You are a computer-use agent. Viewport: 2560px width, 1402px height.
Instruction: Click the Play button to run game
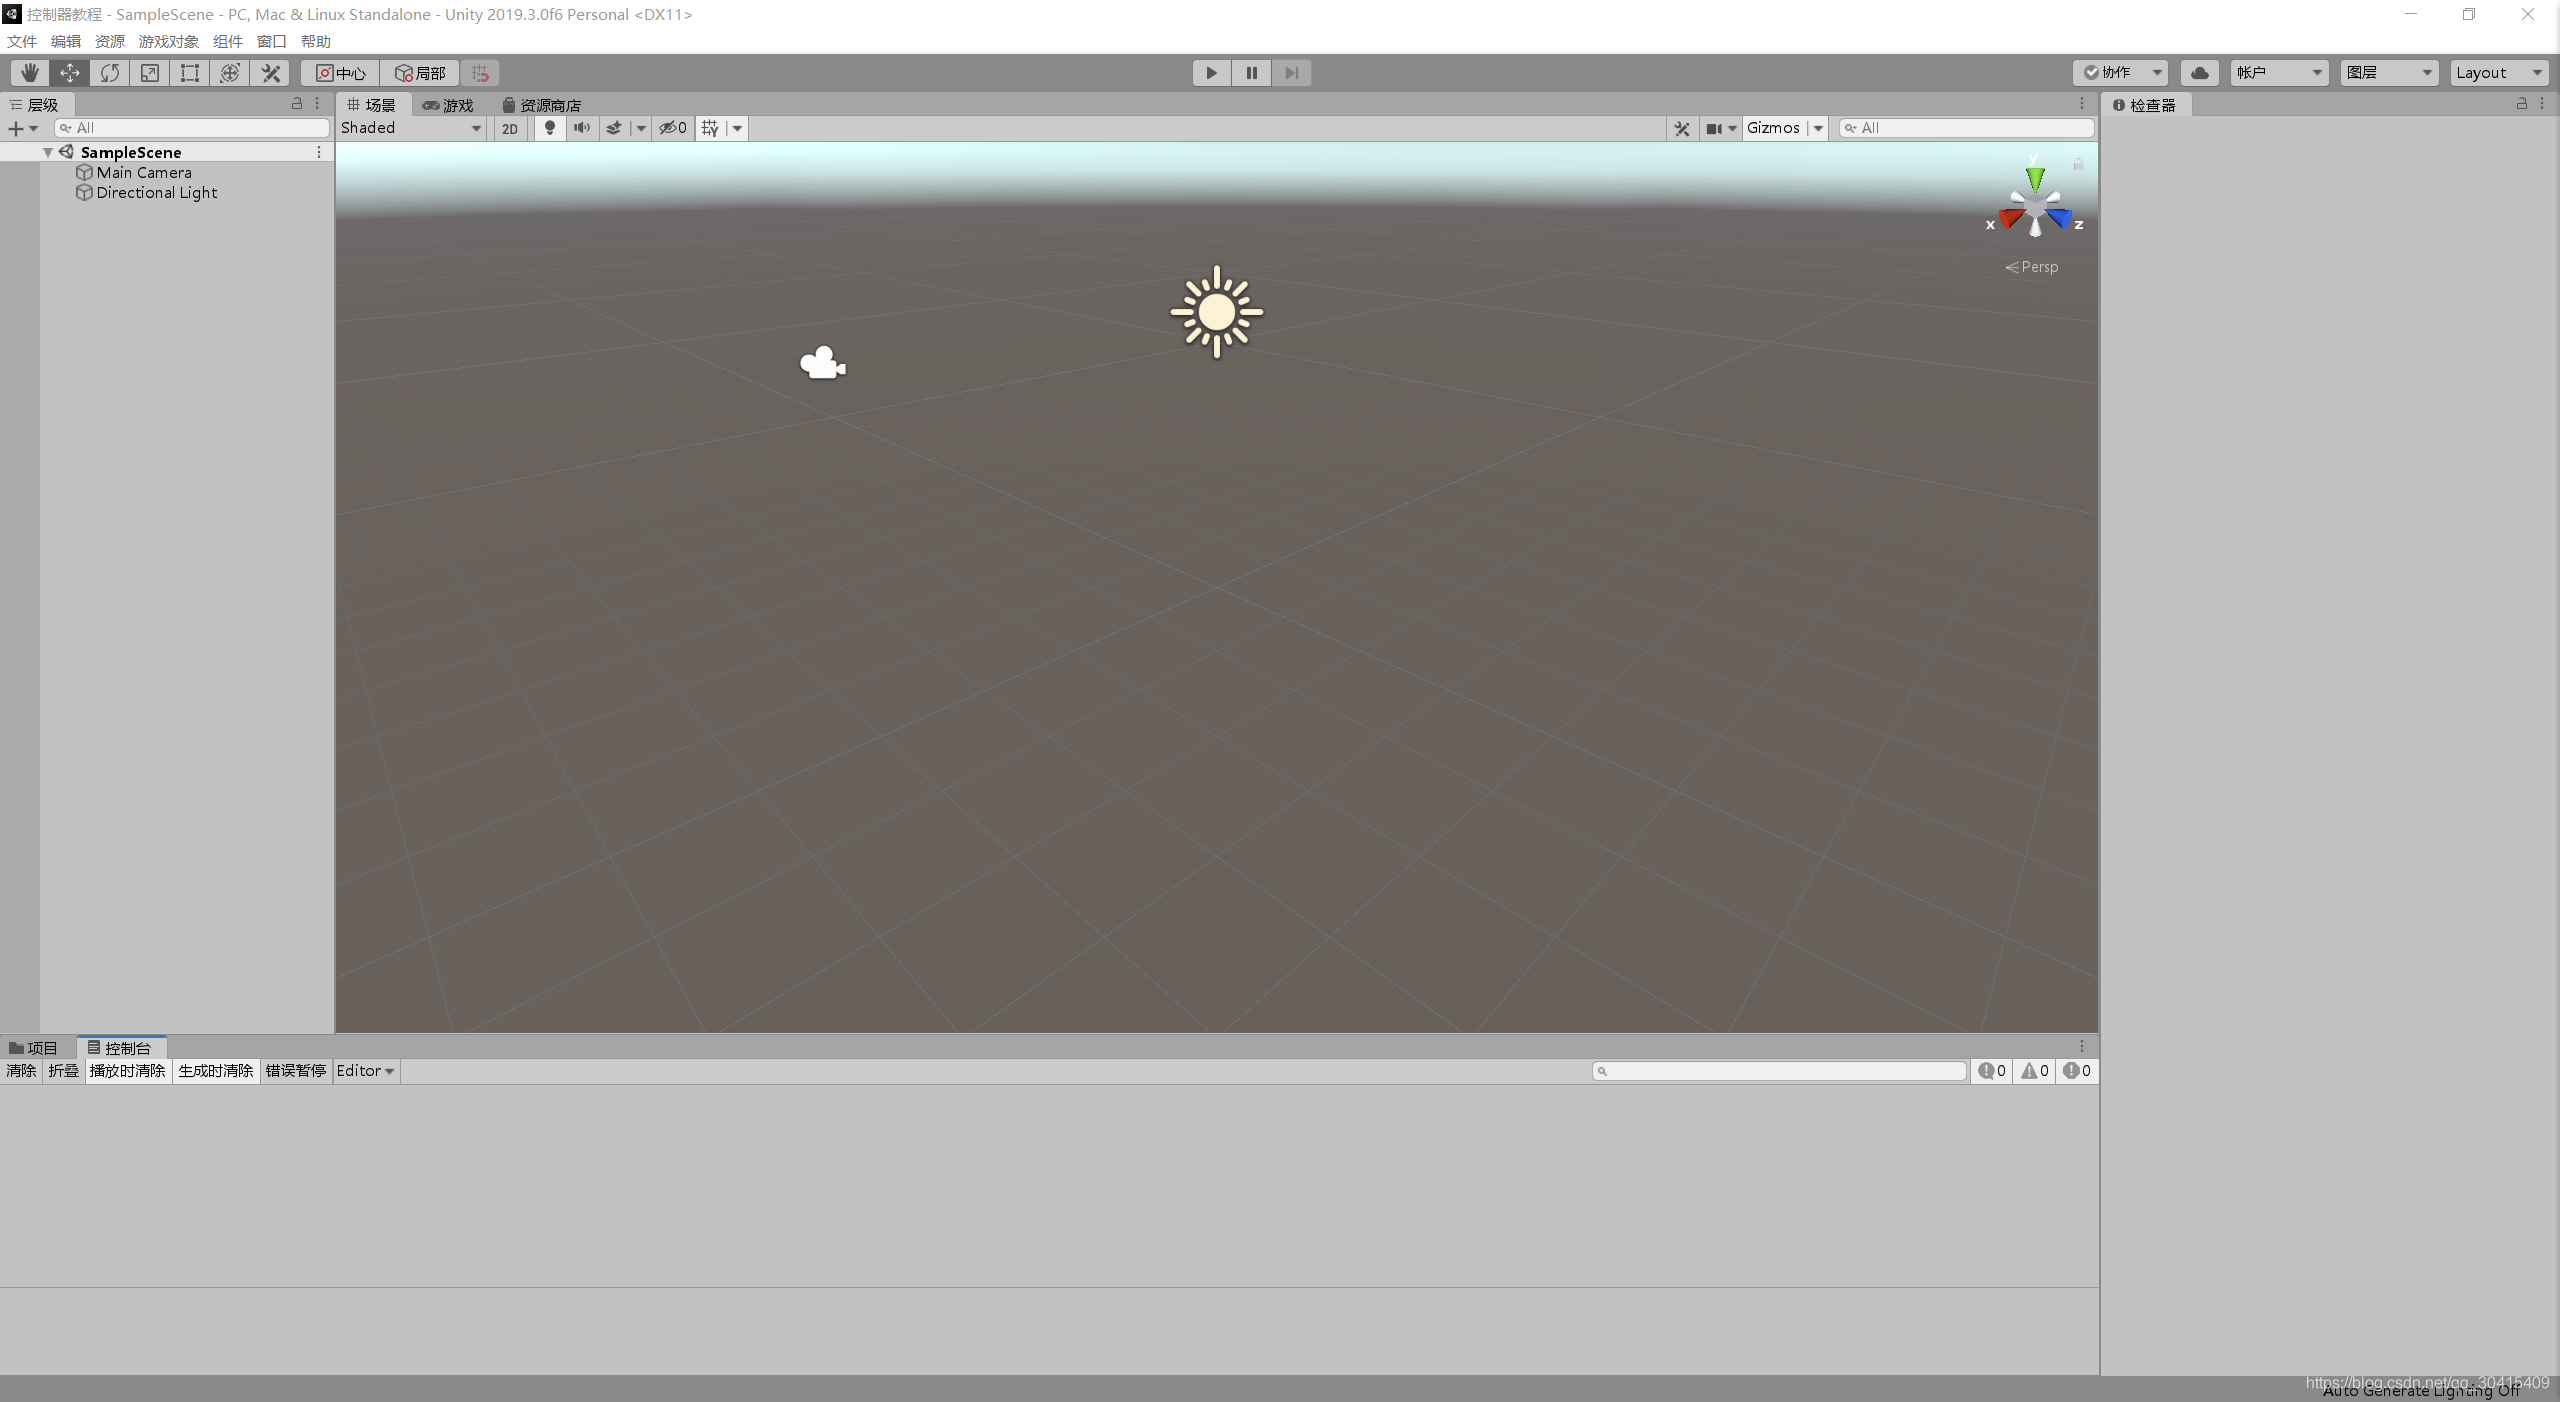(1210, 73)
